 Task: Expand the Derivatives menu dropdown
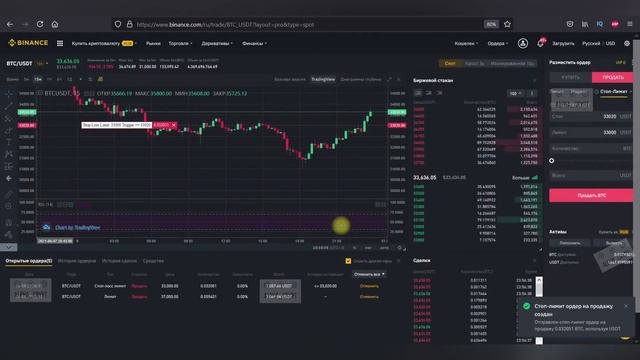tap(217, 43)
